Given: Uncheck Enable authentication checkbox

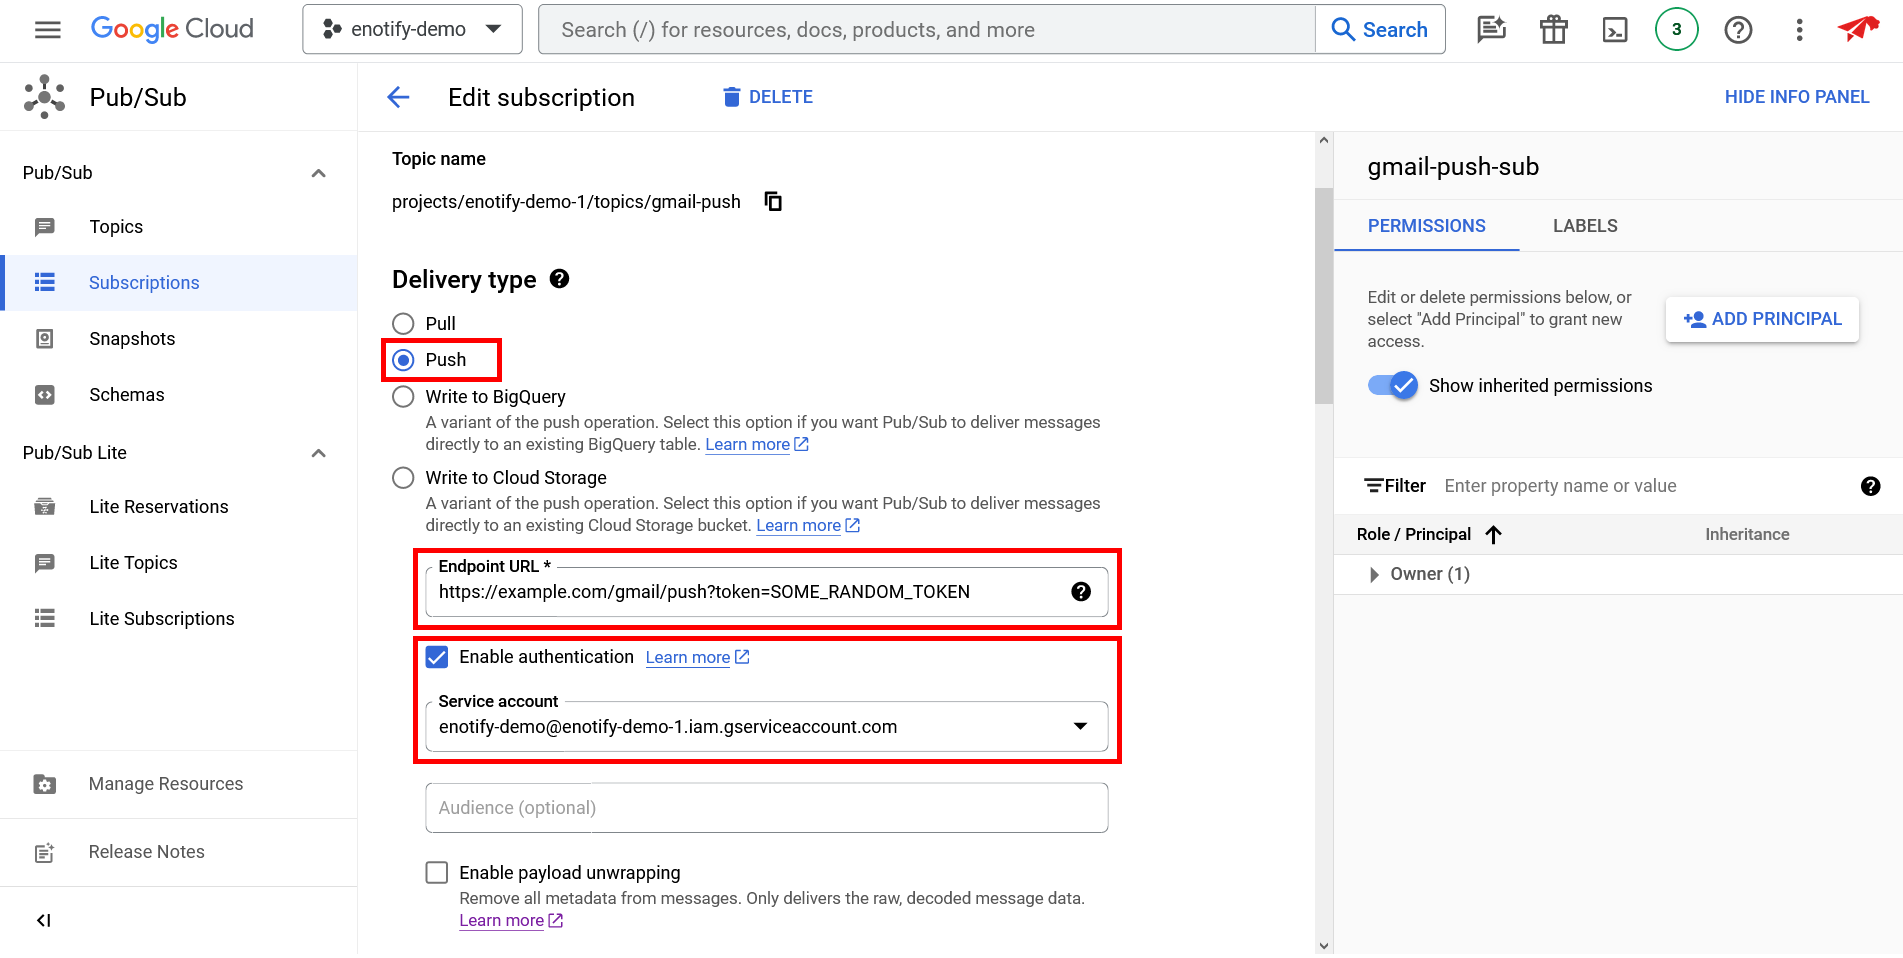Looking at the screenshot, I should (x=437, y=657).
